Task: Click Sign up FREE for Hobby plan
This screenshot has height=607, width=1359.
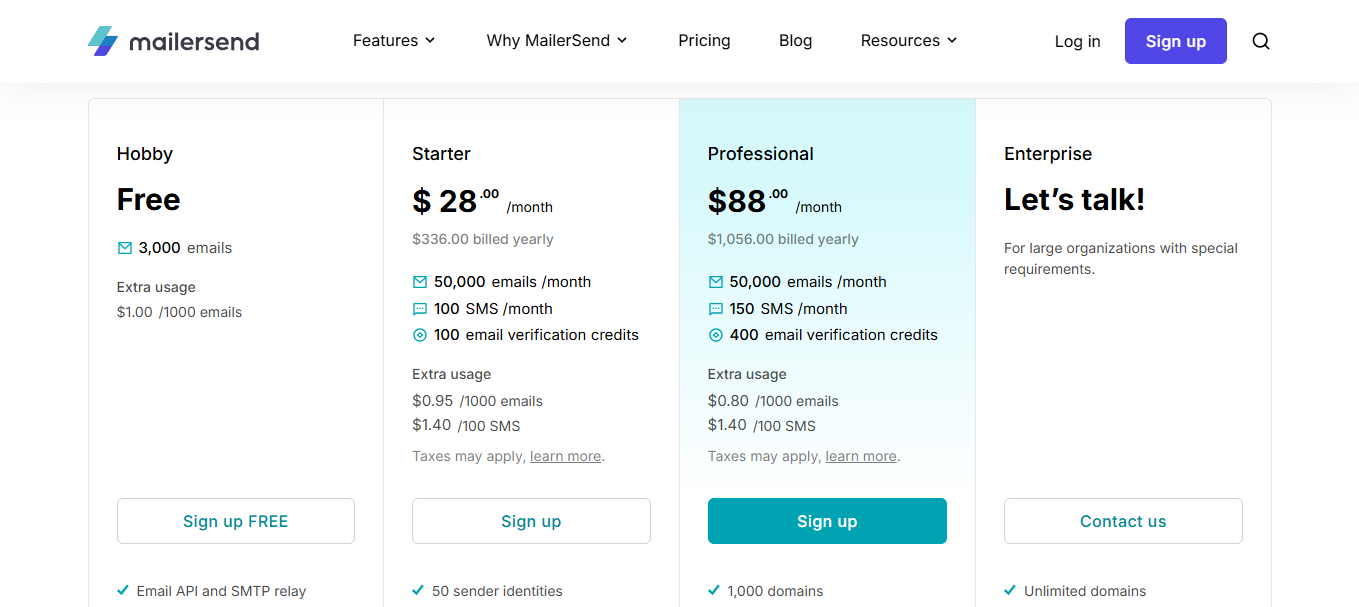Action: (235, 521)
